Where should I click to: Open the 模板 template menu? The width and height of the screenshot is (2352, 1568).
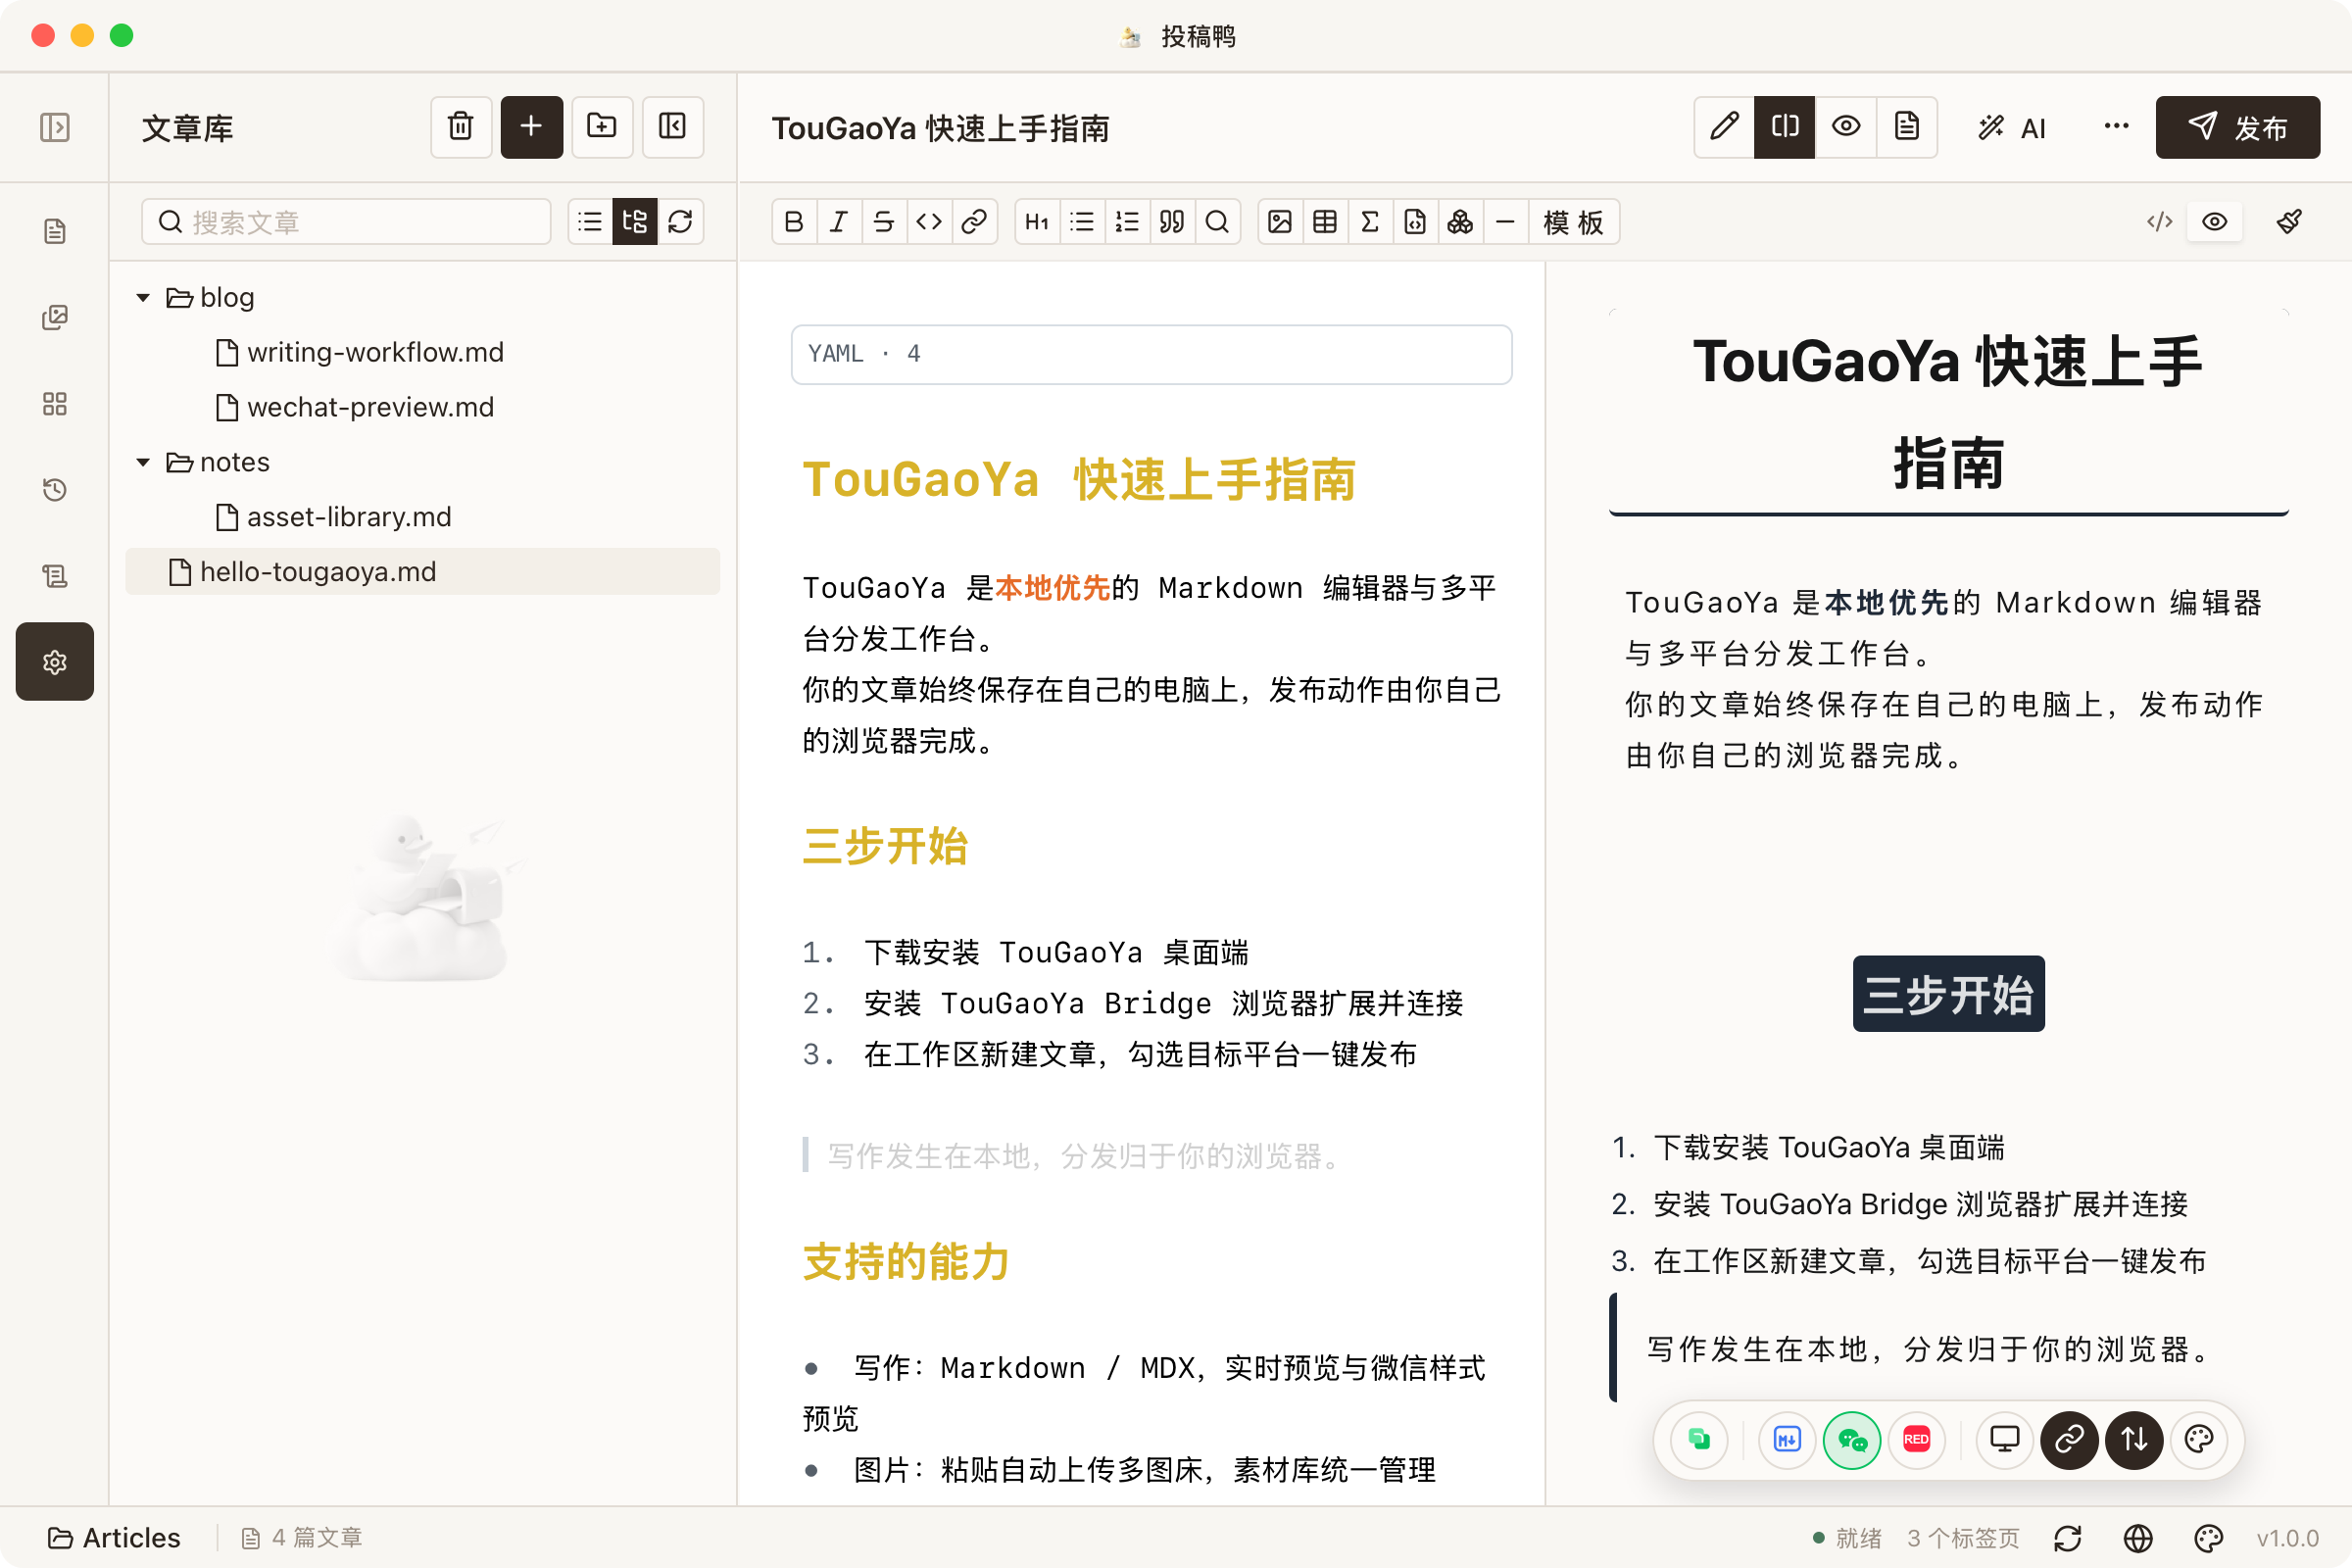pos(1574,222)
